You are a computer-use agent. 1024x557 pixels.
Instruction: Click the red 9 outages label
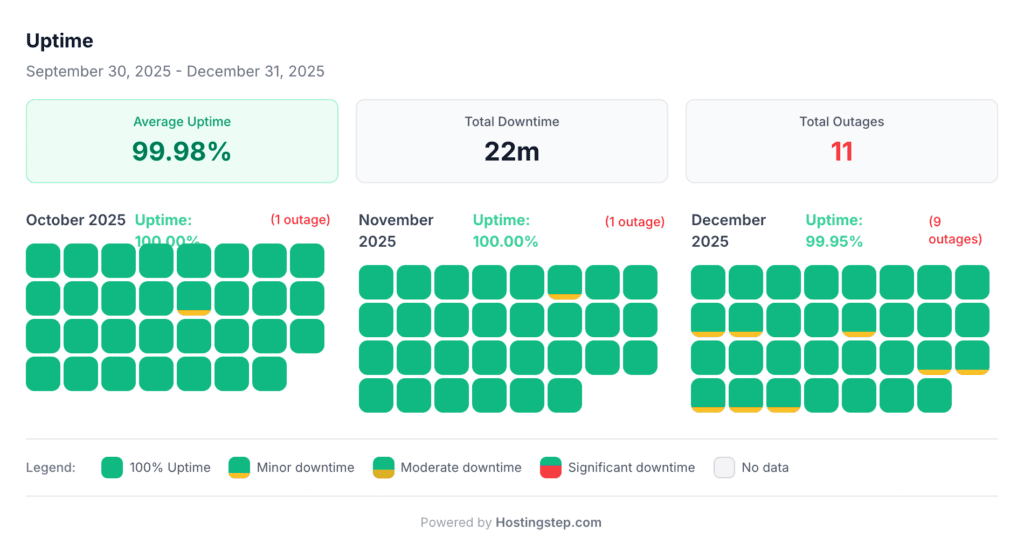click(x=954, y=230)
